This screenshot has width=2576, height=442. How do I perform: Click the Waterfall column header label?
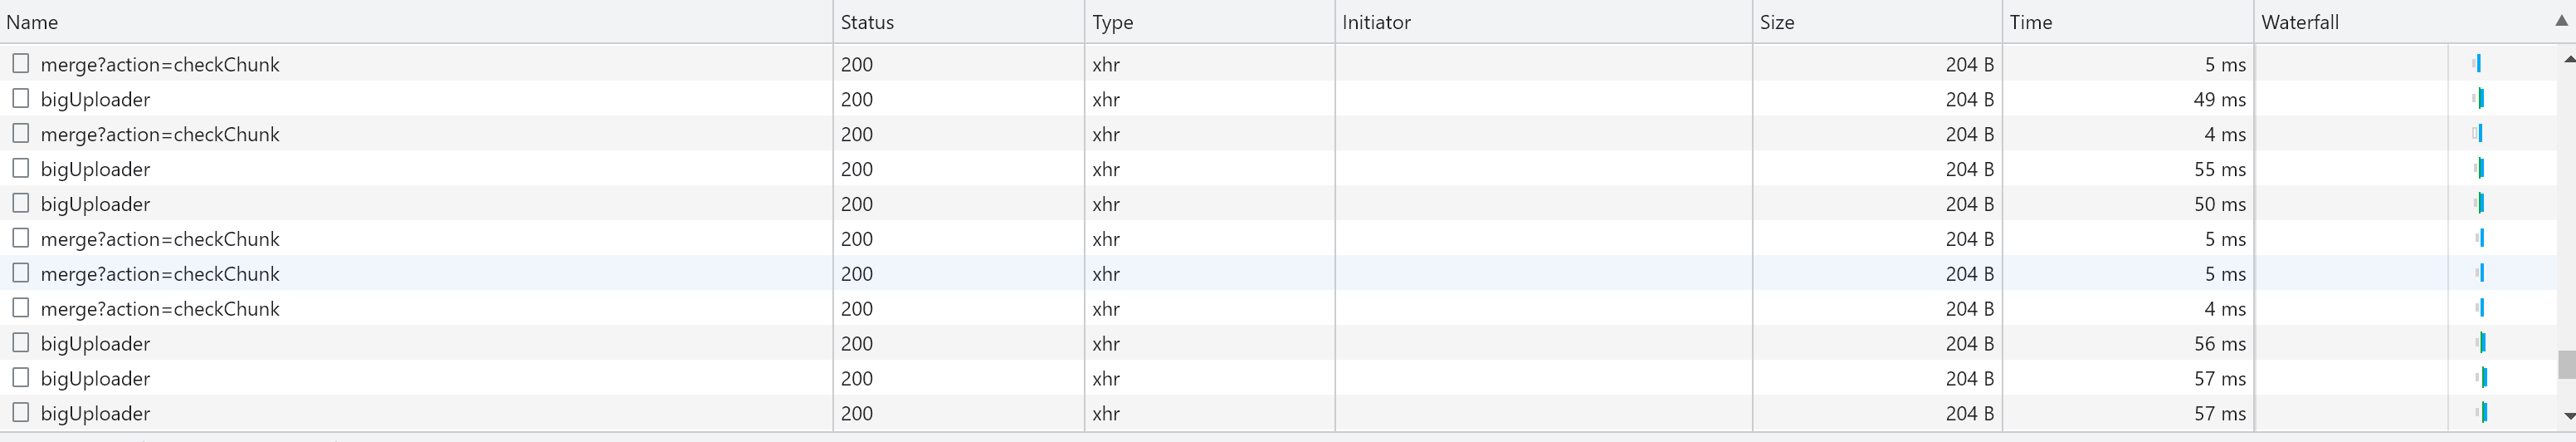click(x=2300, y=22)
